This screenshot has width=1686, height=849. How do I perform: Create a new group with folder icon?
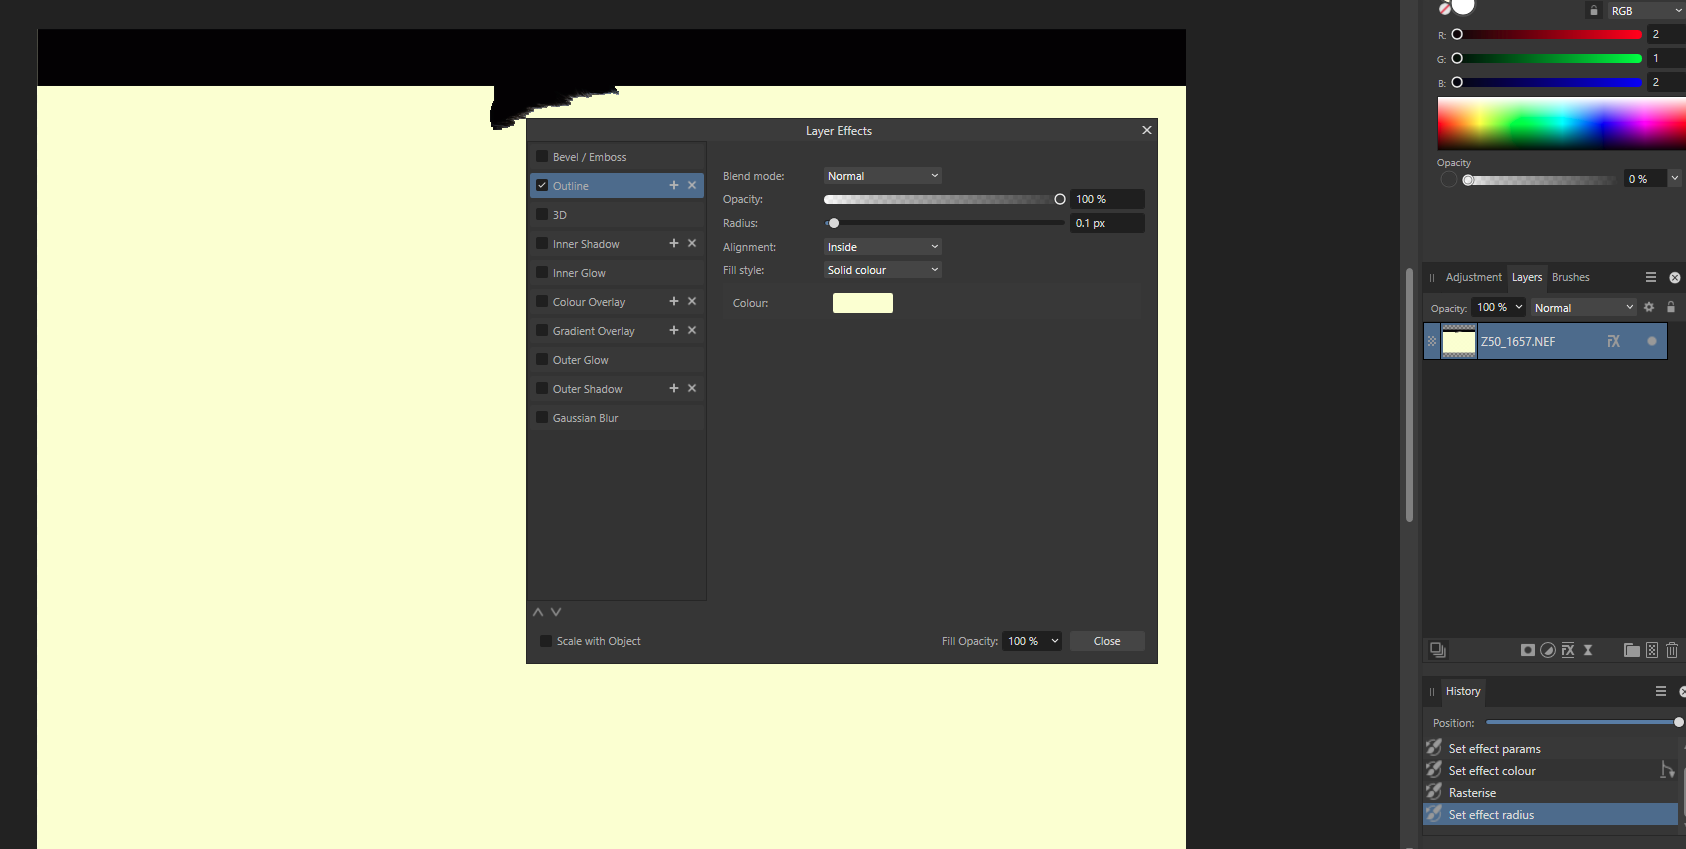pyautogui.click(x=1632, y=650)
